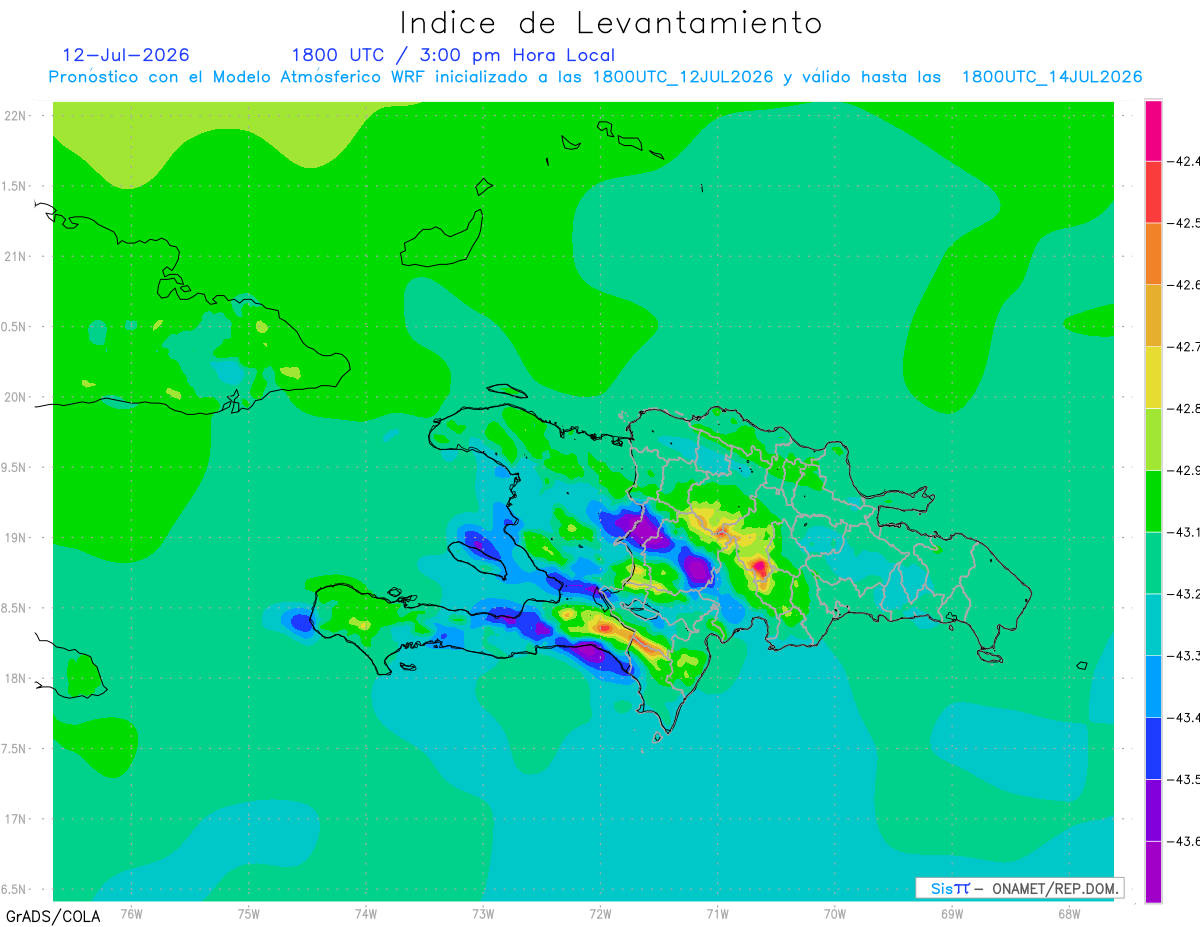The image size is (1200, 927).
Task: Click the legend value '-42.8'
Action: point(1184,409)
